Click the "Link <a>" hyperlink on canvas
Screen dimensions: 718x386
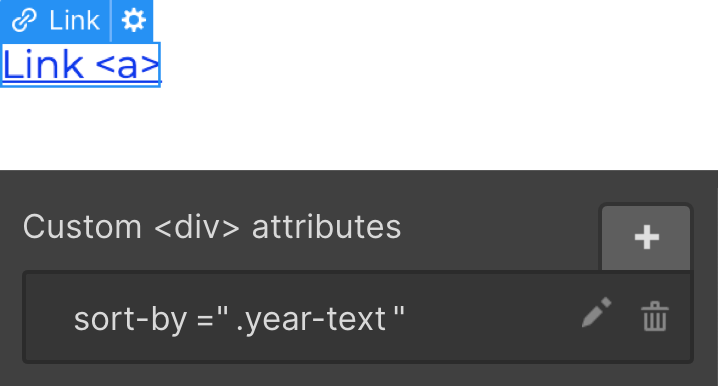coord(81,65)
